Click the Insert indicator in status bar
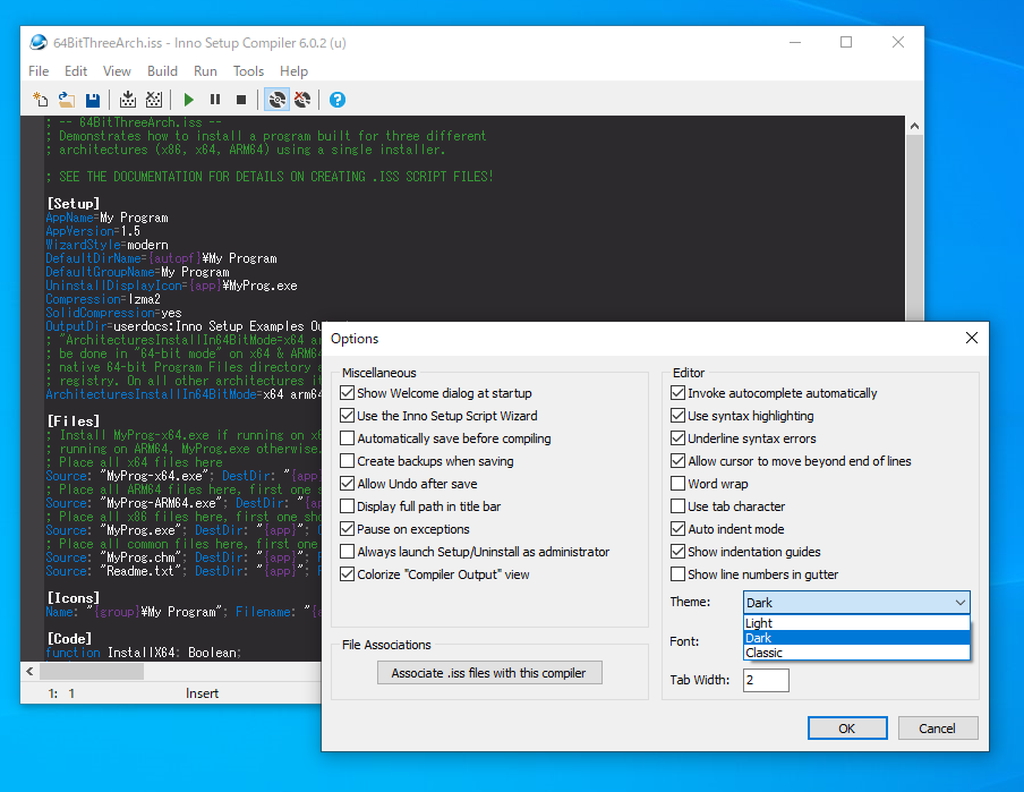 (202, 693)
